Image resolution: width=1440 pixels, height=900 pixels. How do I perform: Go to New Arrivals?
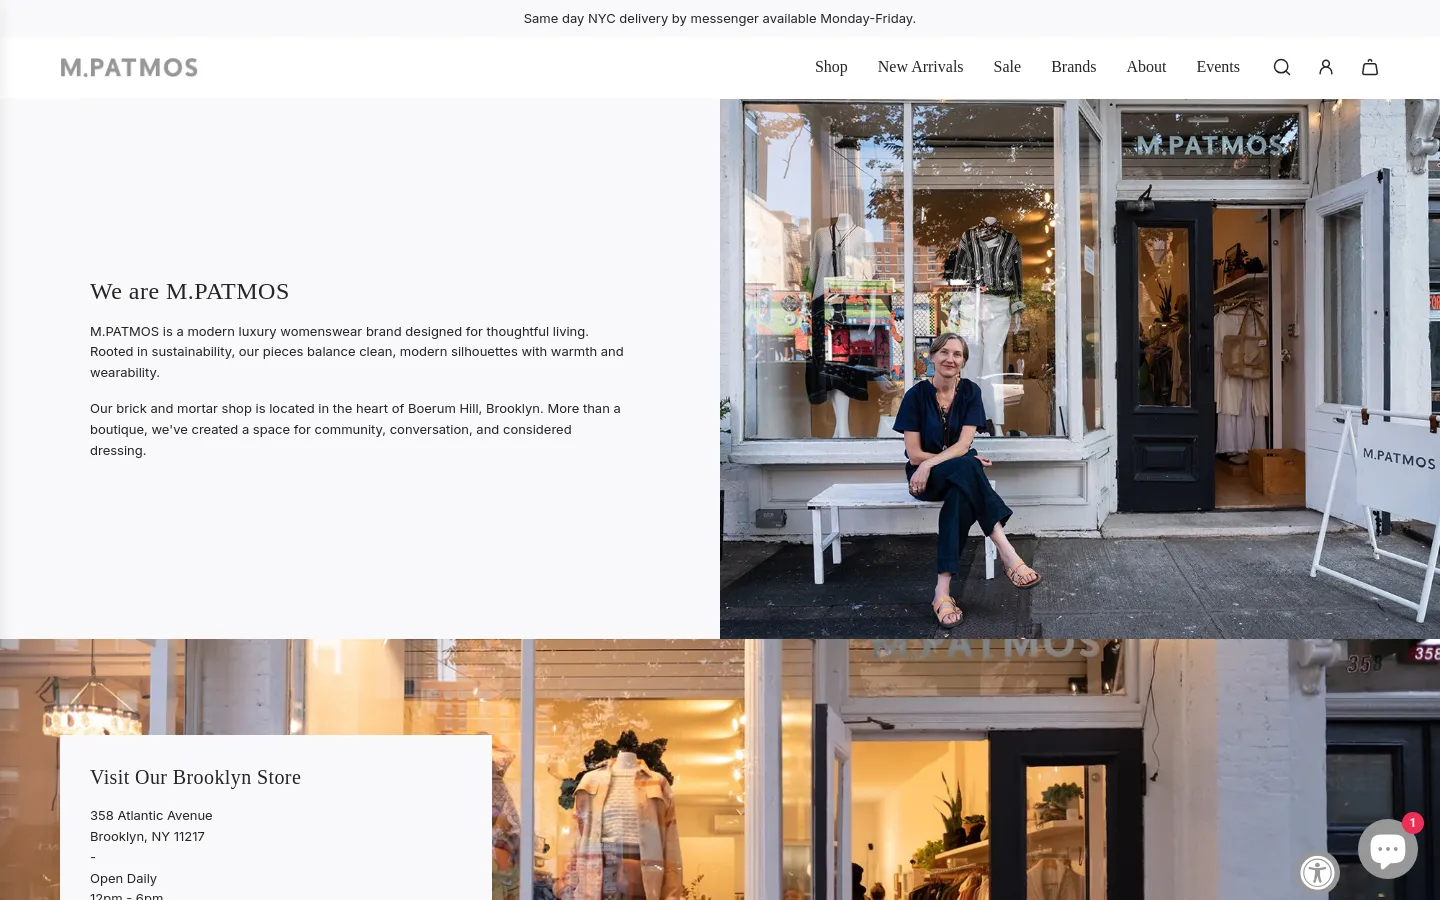click(920, 67)
